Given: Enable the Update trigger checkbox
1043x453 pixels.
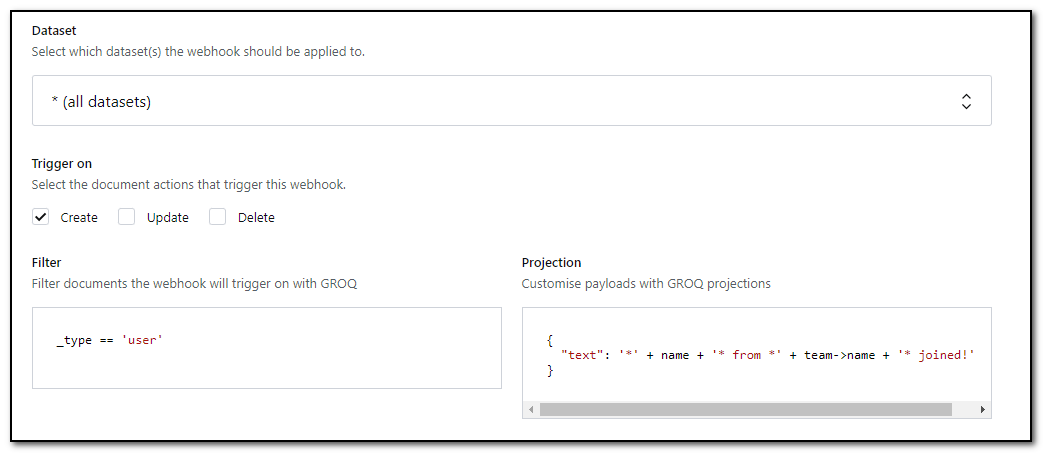Looking at the screenshot, I should (x=127, y=217).
